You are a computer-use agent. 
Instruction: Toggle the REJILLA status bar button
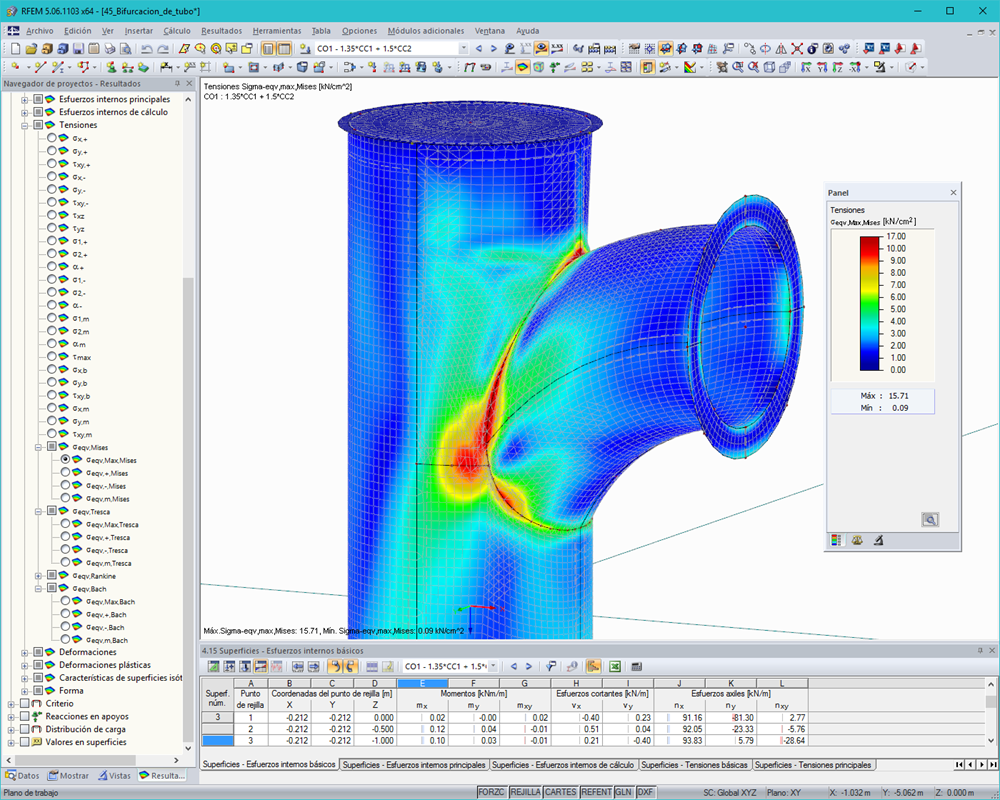[526, 792]
